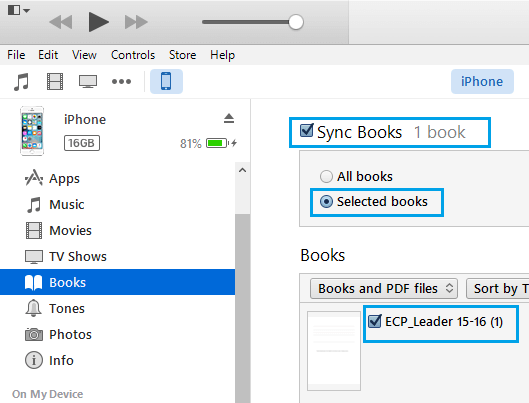Click the iPhone button at top right

(482, 82)
